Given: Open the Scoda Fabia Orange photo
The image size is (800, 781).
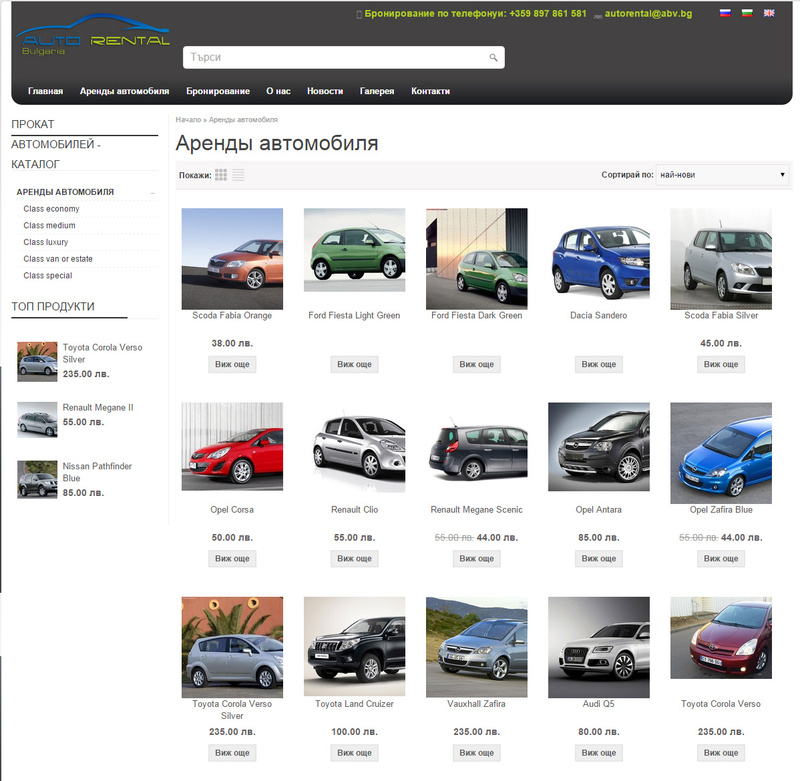Looking at the screenshot, I should point(232,259).
